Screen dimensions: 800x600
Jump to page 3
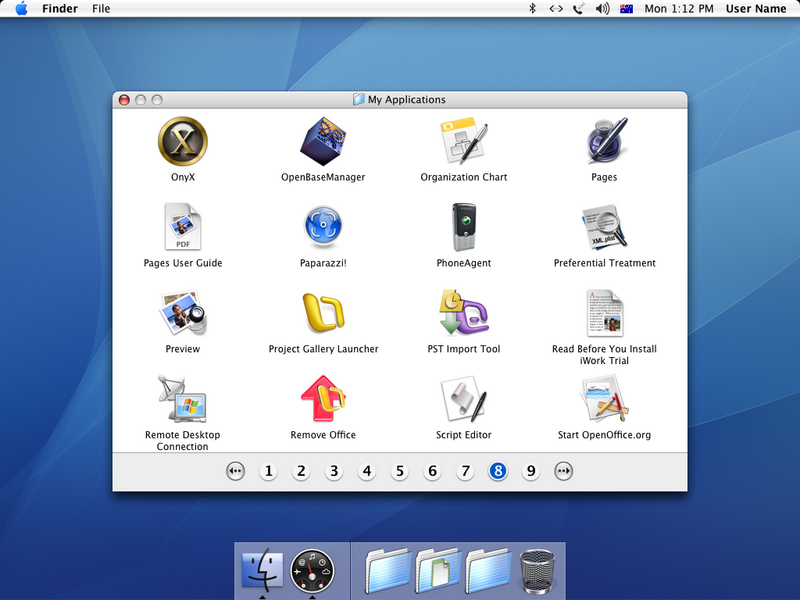pyautogui.click(x=334, y=471)
